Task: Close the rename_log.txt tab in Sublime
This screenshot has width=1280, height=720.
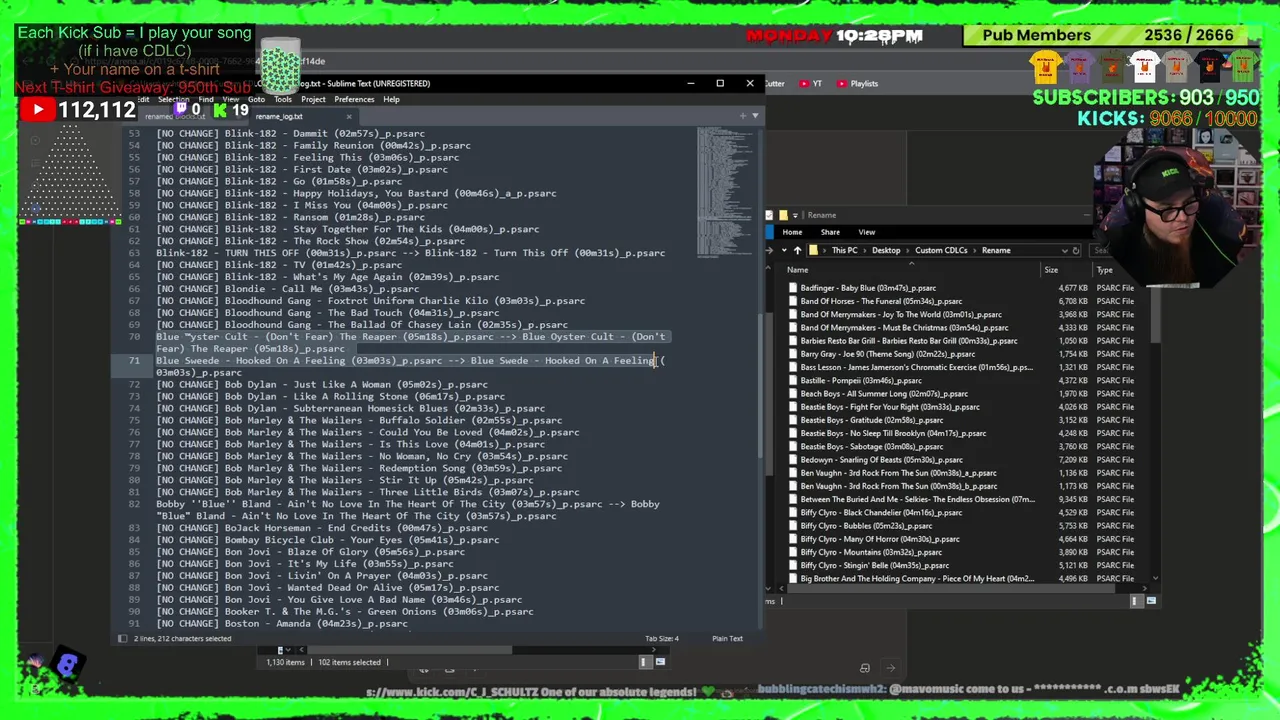Action: click(349, 116)
